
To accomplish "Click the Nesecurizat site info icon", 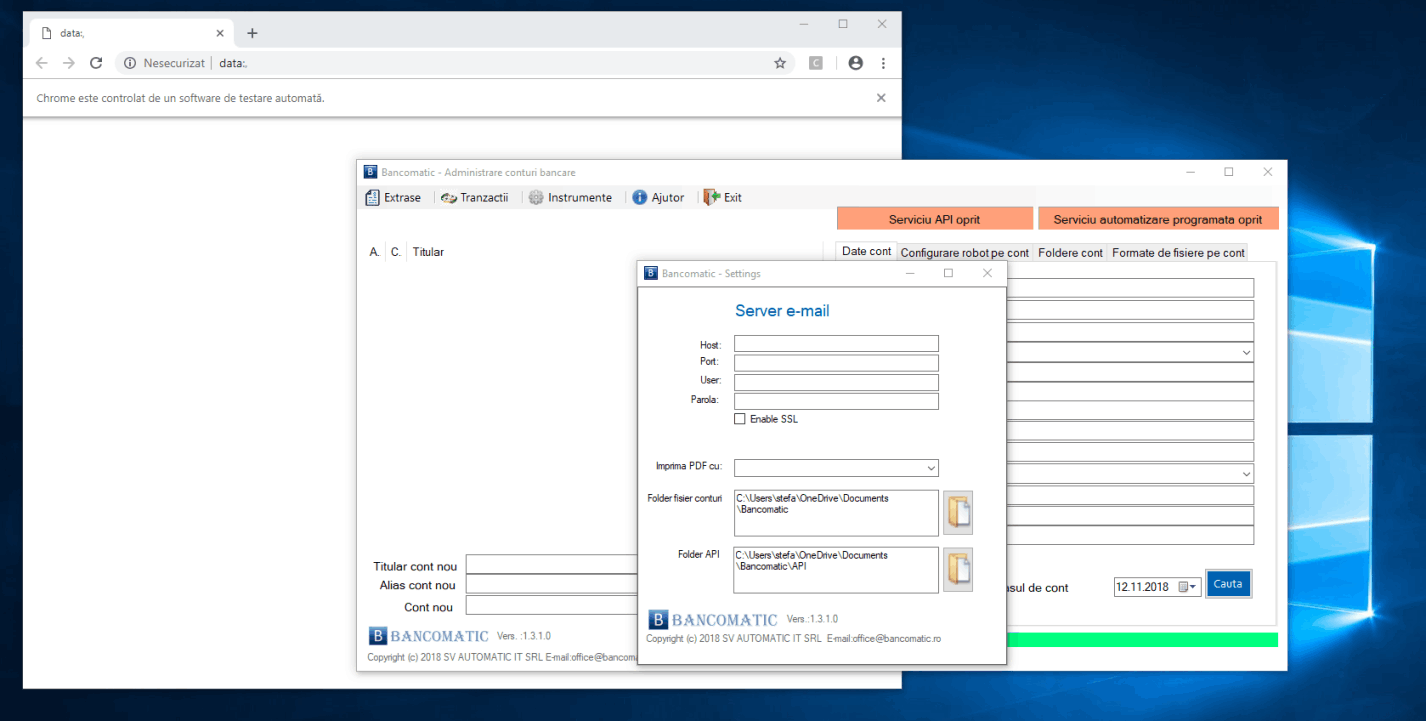I will 130,63.
